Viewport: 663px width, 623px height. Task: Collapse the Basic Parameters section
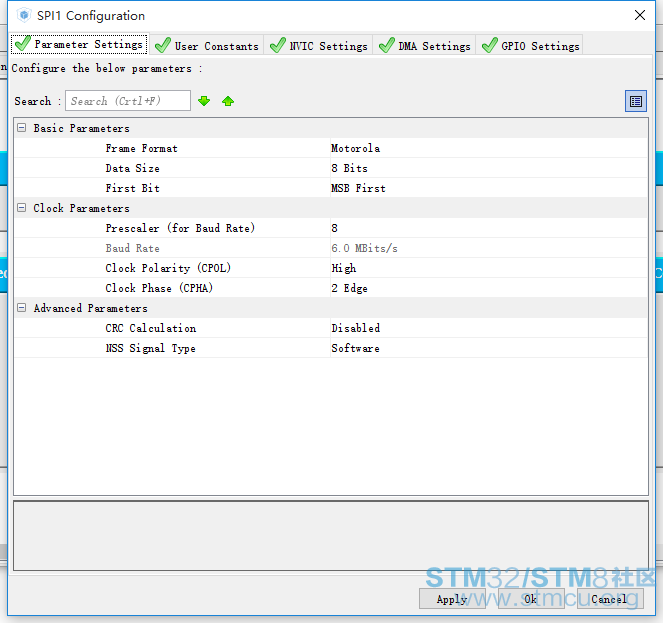[22, 128]
